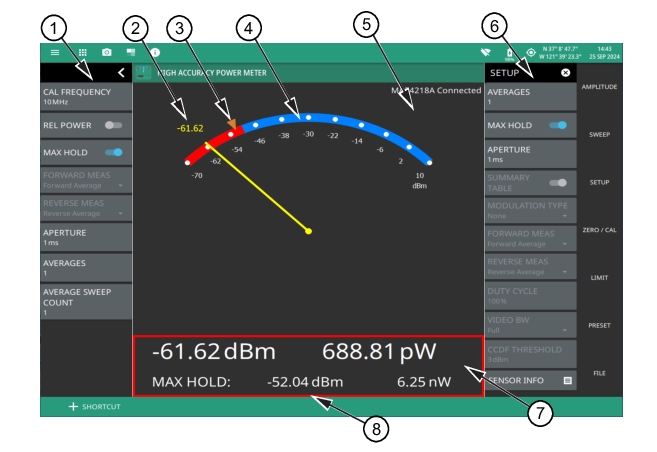Open REVERSE MEAS dropdown in left panel
The height and width of the screenshot is (452, 657).
click(x=85, y=208)
